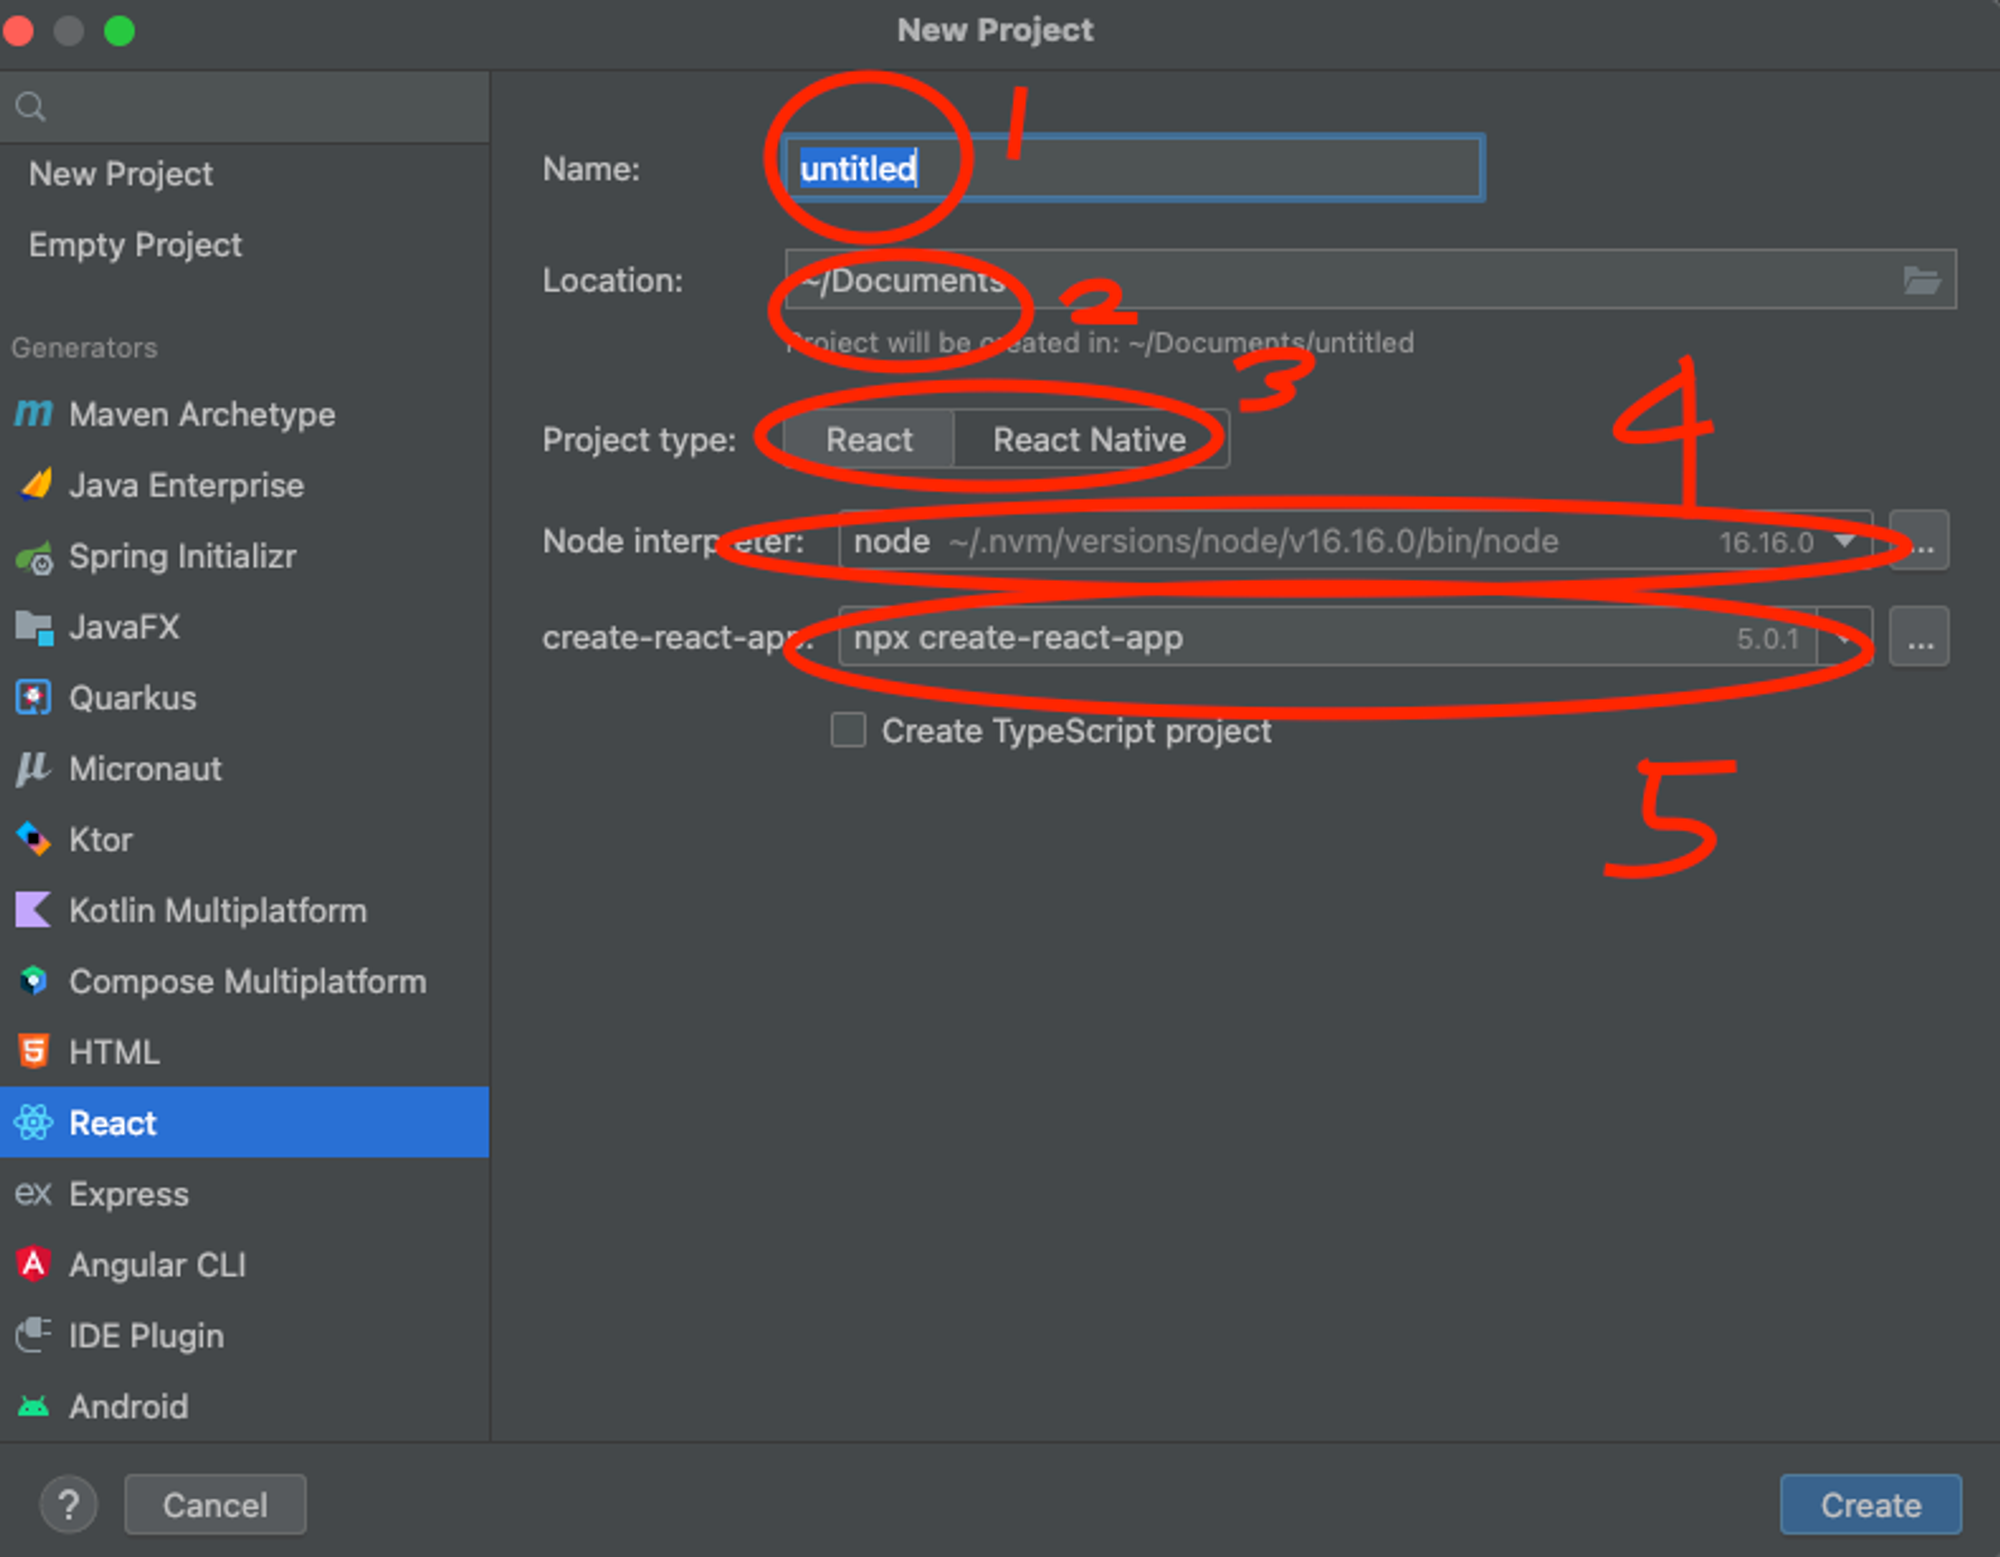2000x1557 pixels.
Task: Open the create-react-app version dropdown
Action: (x=1845, y=638)
